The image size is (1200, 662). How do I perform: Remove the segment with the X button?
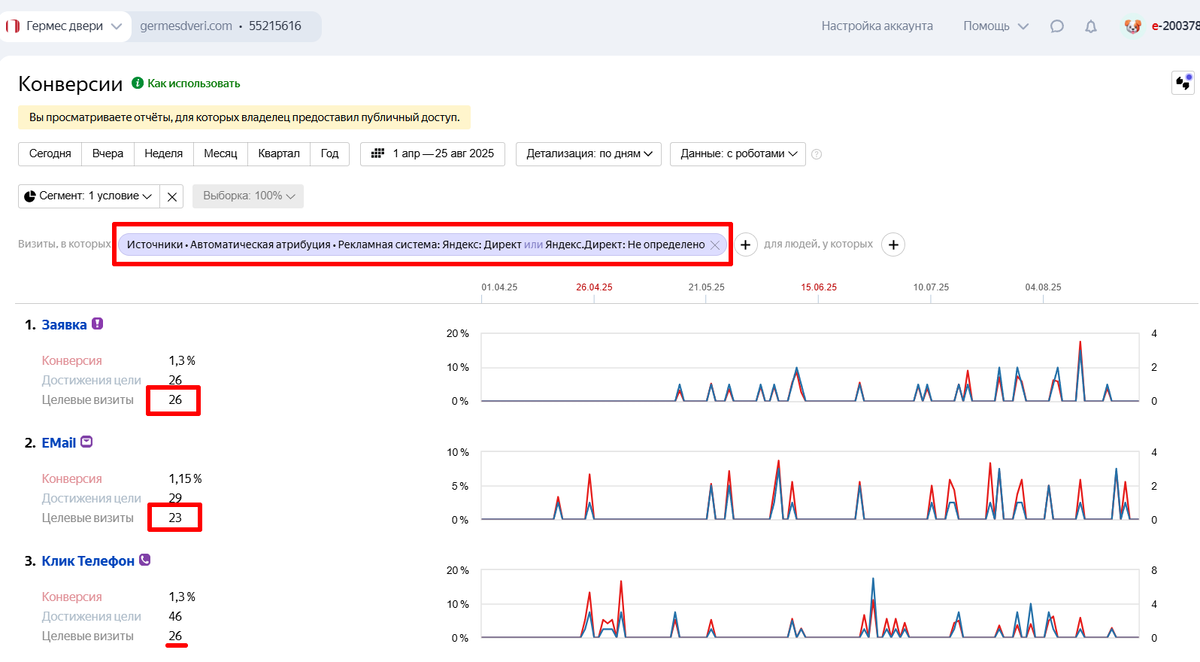point(172,196)
